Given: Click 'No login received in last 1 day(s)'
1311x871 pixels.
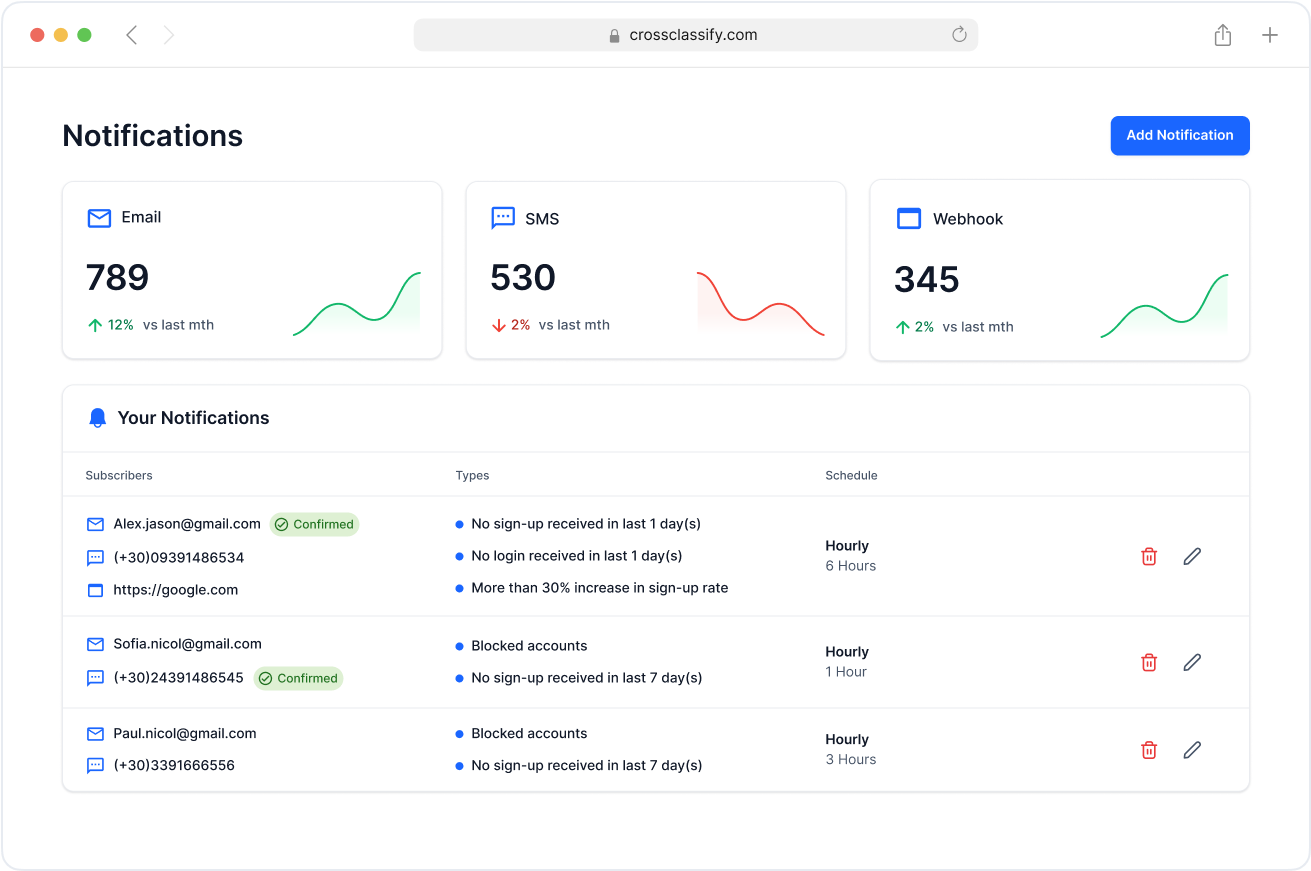Looking at the screenshot, I should coord(577,556).
